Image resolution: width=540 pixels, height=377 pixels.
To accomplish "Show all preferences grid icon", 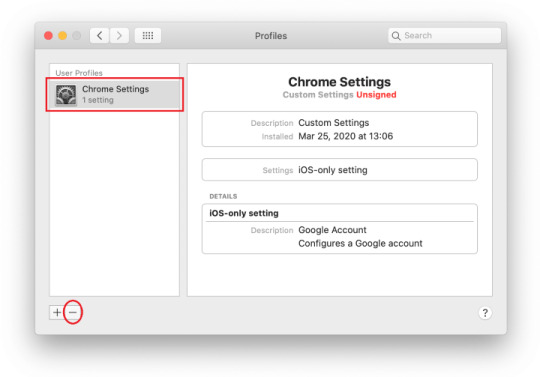I will 148,35.
